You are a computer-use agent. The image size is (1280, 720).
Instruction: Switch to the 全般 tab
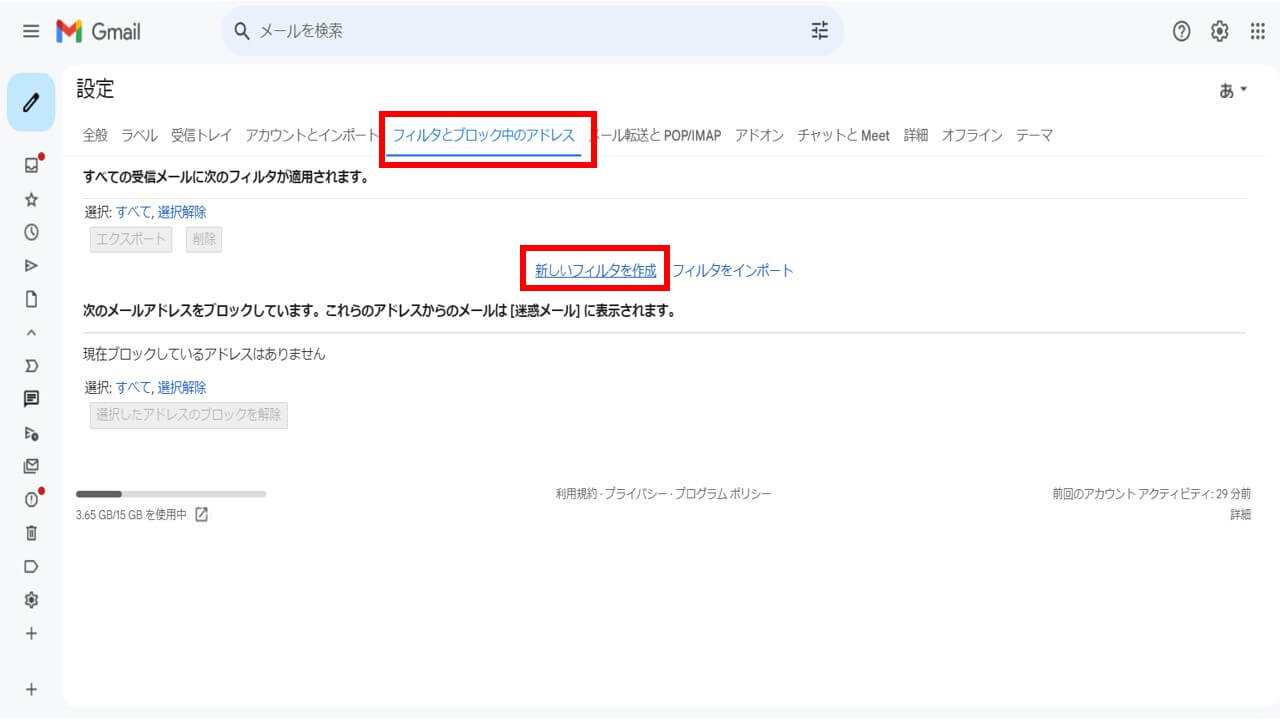(95, 135)
